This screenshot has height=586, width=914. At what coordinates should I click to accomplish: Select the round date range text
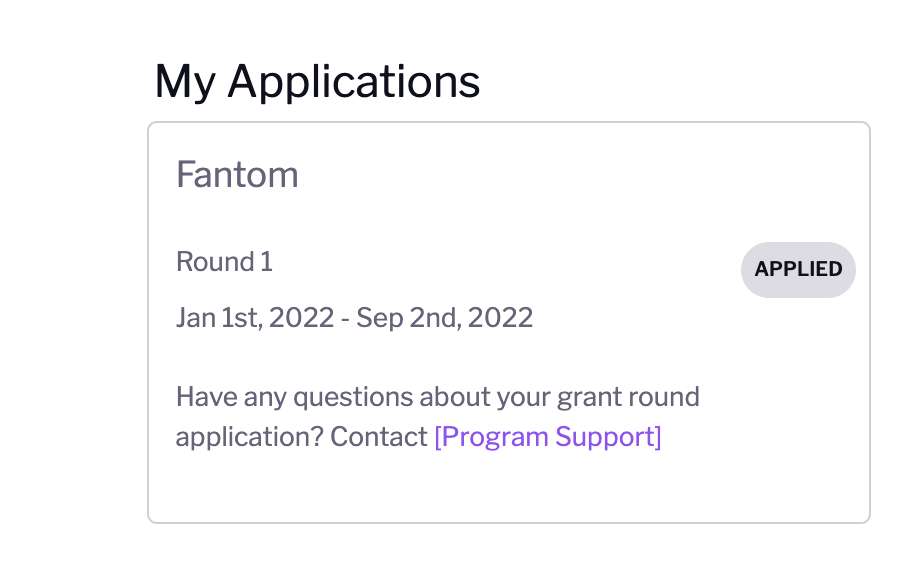354,317
